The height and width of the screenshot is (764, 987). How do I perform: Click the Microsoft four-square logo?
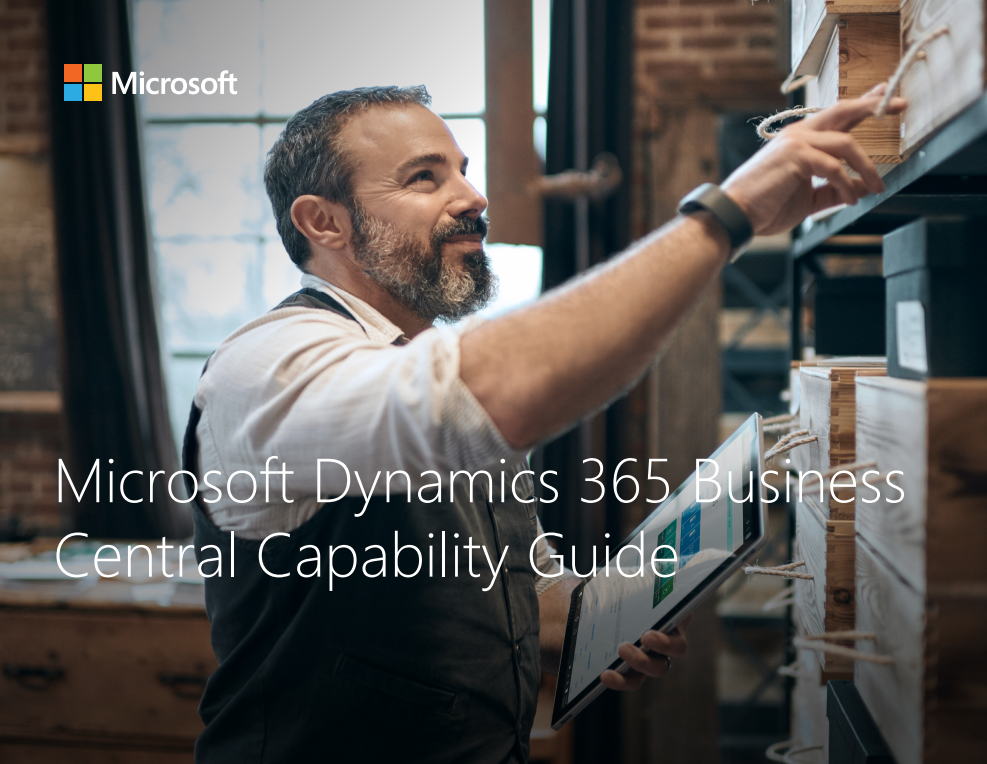coord(82,82)
